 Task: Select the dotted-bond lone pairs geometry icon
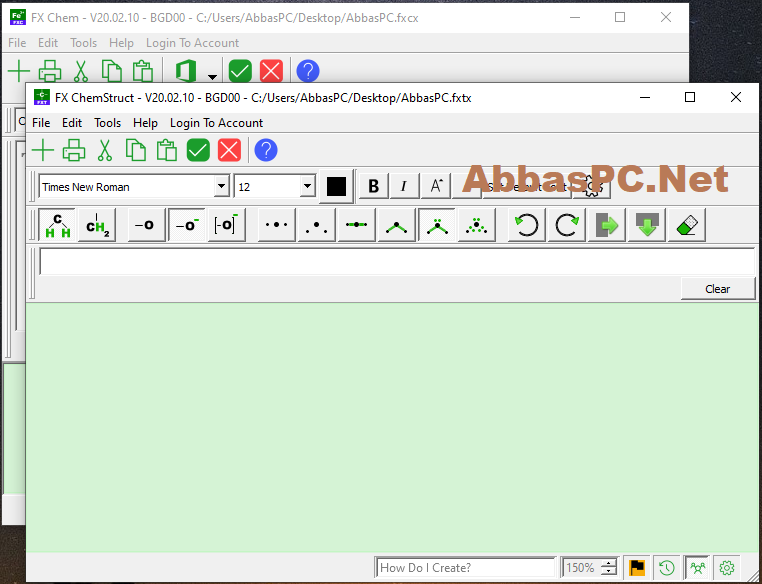coord(476,225)
